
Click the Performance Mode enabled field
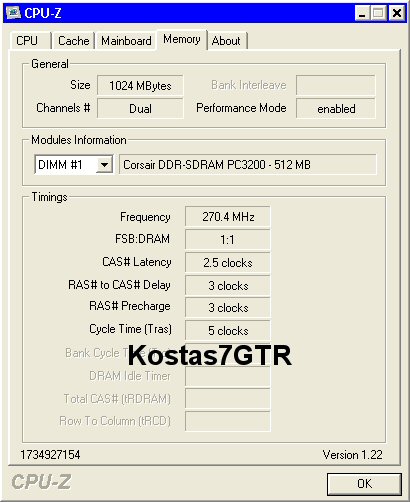coord(336,108)
